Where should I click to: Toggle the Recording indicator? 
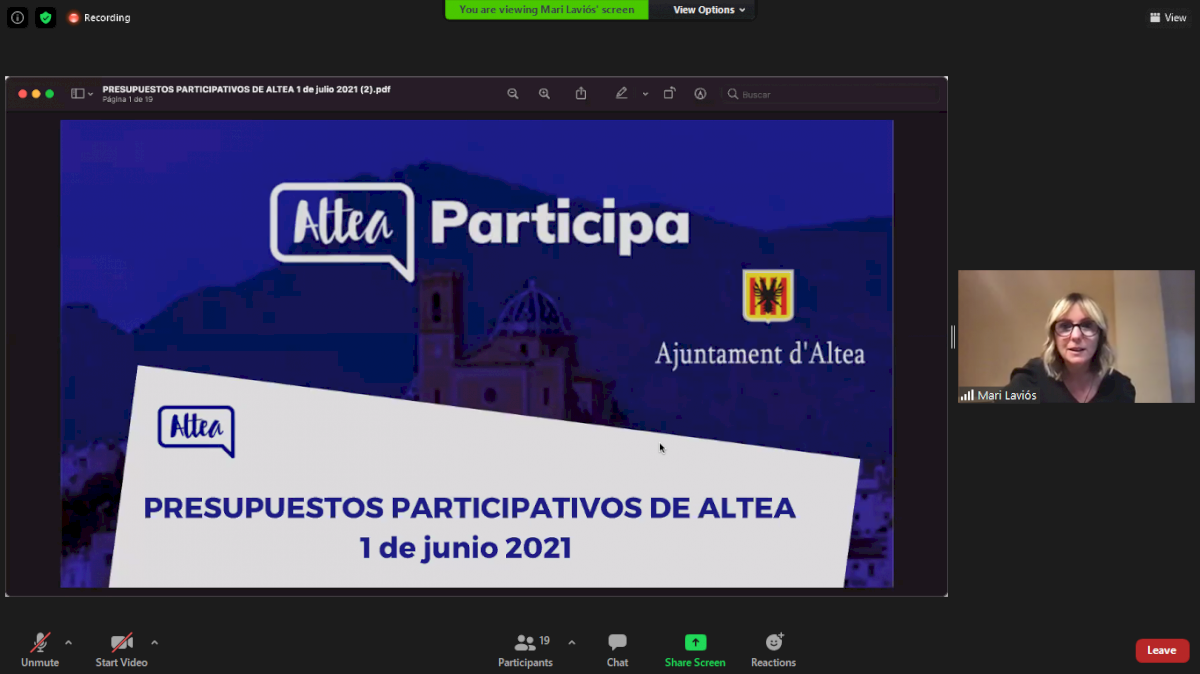point(99,18)
